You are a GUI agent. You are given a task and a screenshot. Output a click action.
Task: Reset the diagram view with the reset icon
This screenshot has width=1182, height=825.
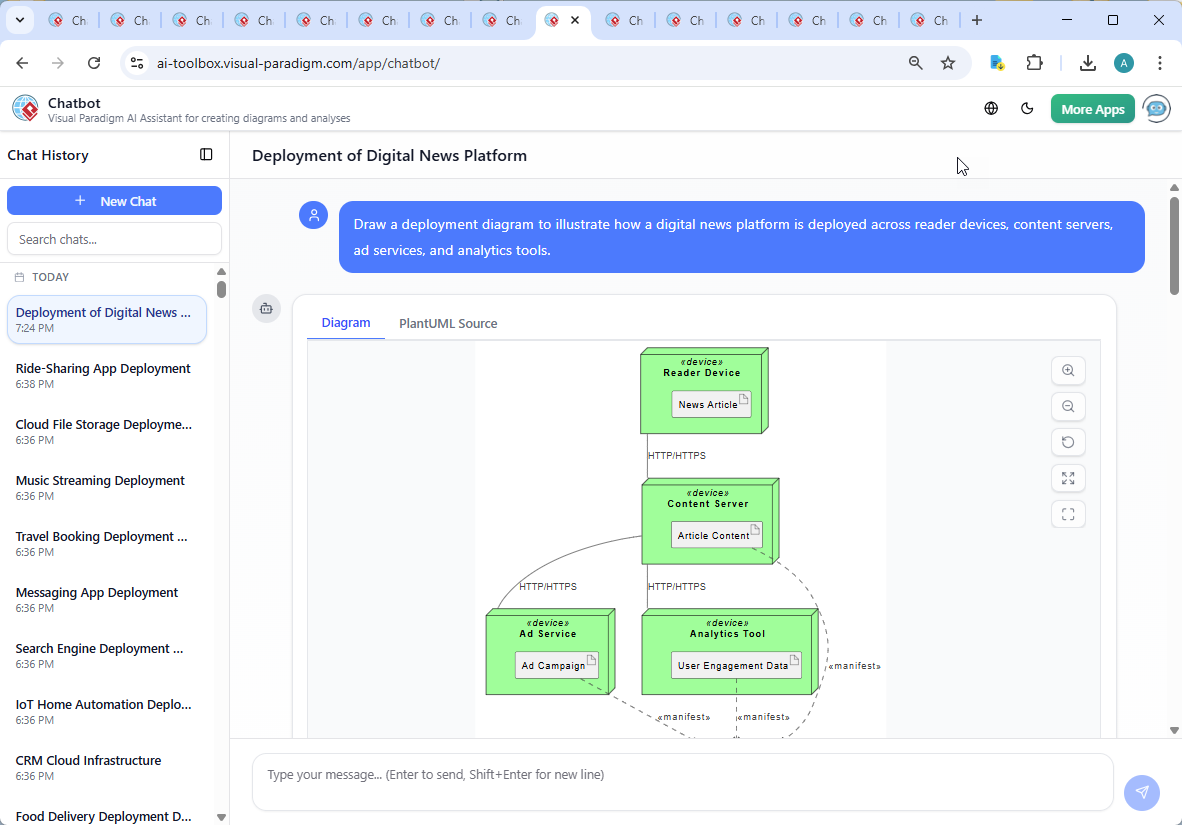(1068, 442)
